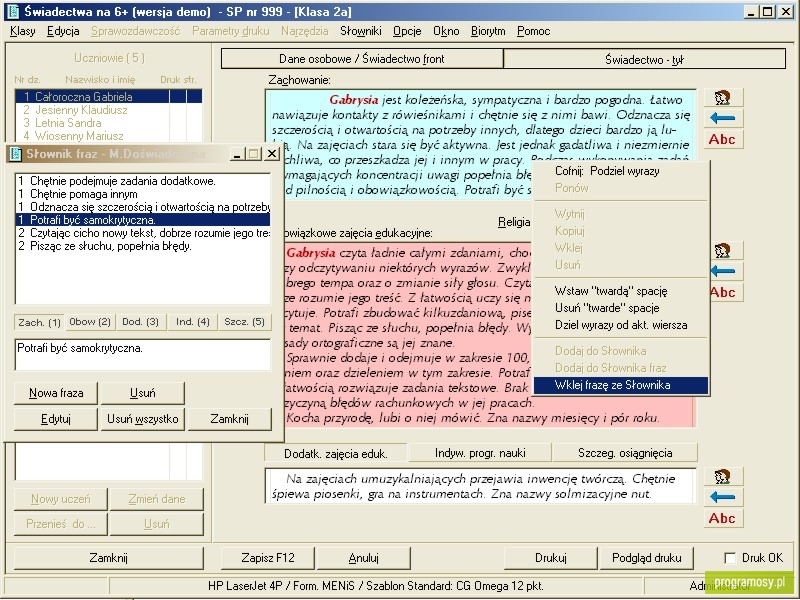Click the main window application icon
This screenshot has width=800, height=600.
(13, 11)
